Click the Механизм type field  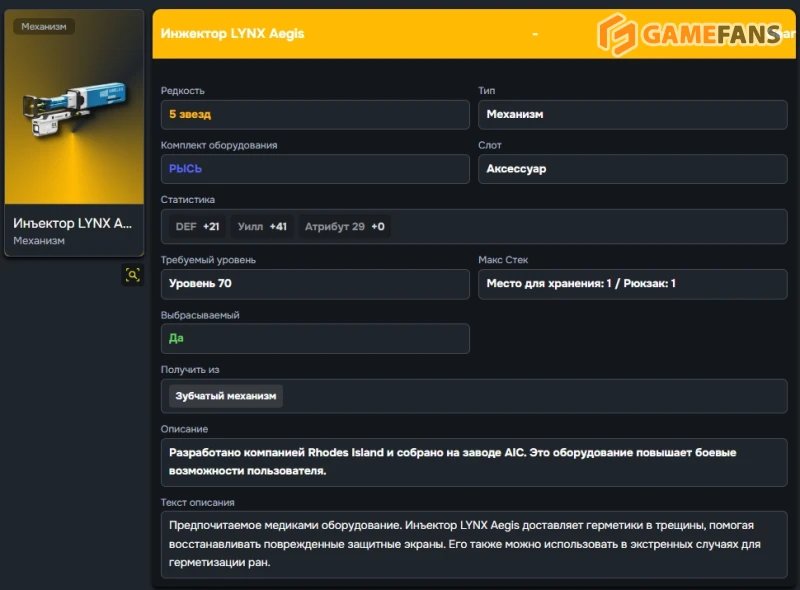(x=632, y=115)
